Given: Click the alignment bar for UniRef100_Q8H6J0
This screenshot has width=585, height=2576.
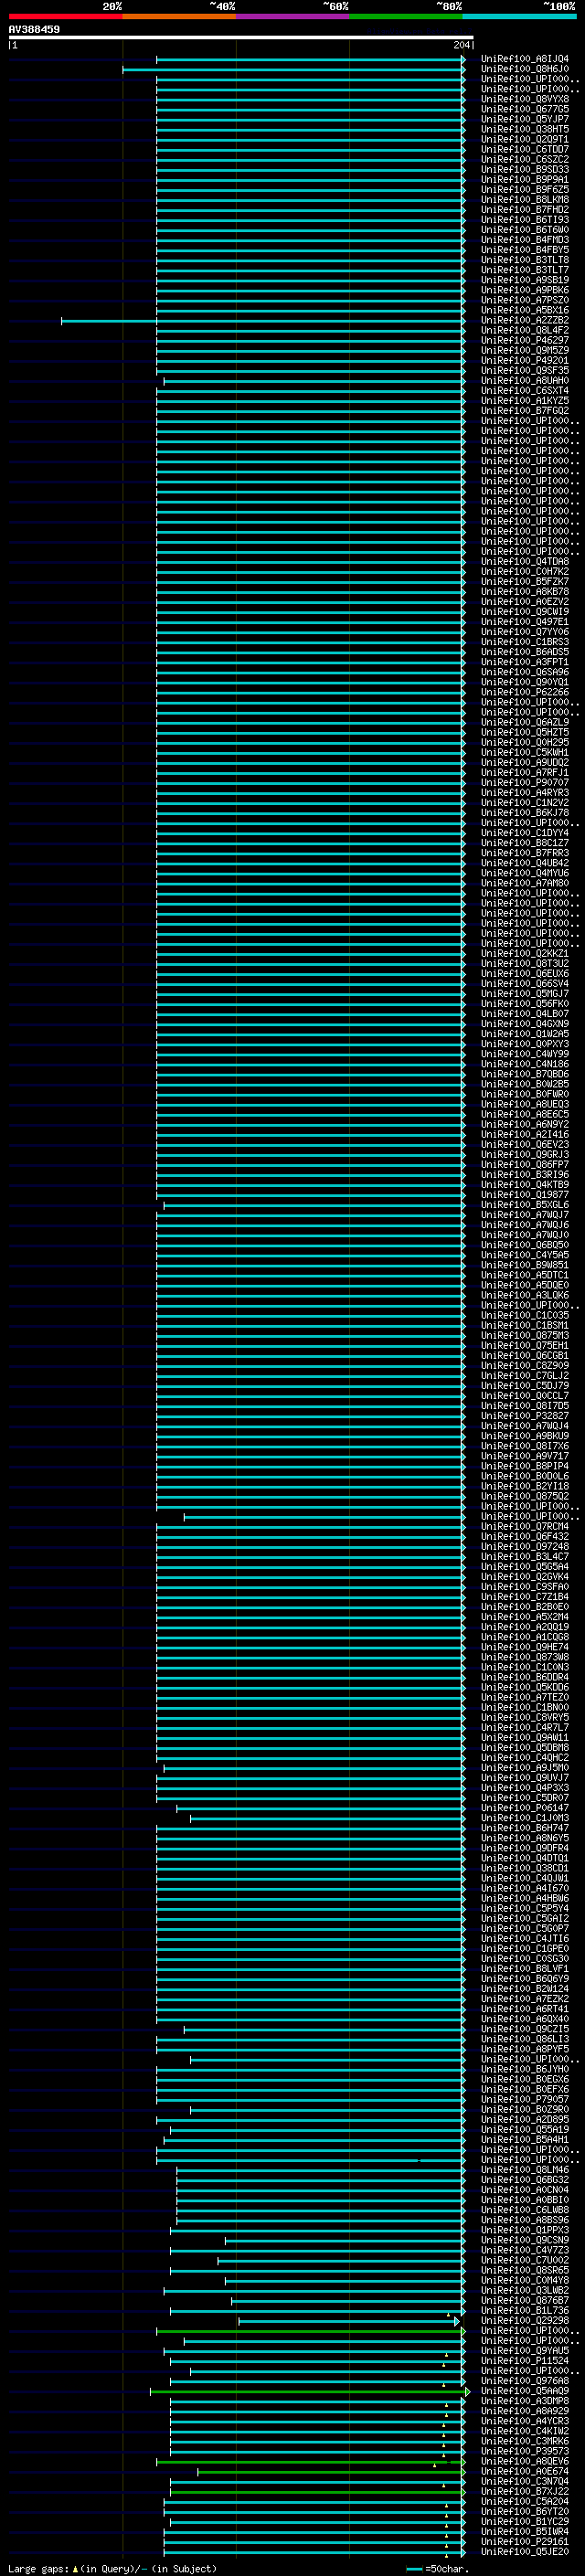Looking at the screenshot, I should [293, 70].
